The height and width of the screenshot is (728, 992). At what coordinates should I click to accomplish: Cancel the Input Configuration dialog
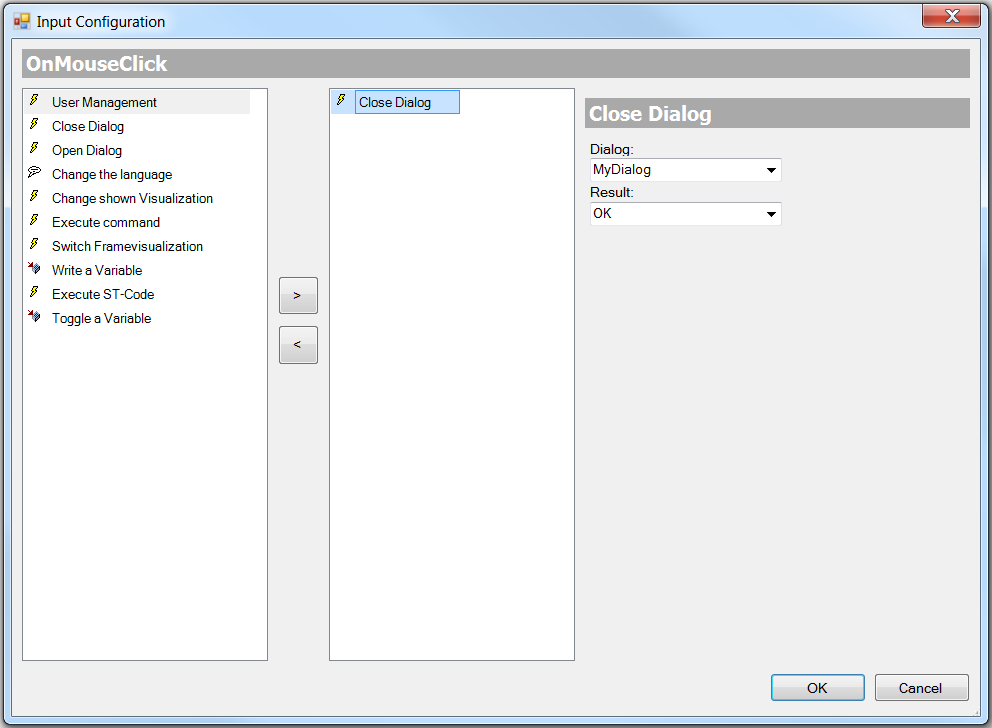coord(921,688)
